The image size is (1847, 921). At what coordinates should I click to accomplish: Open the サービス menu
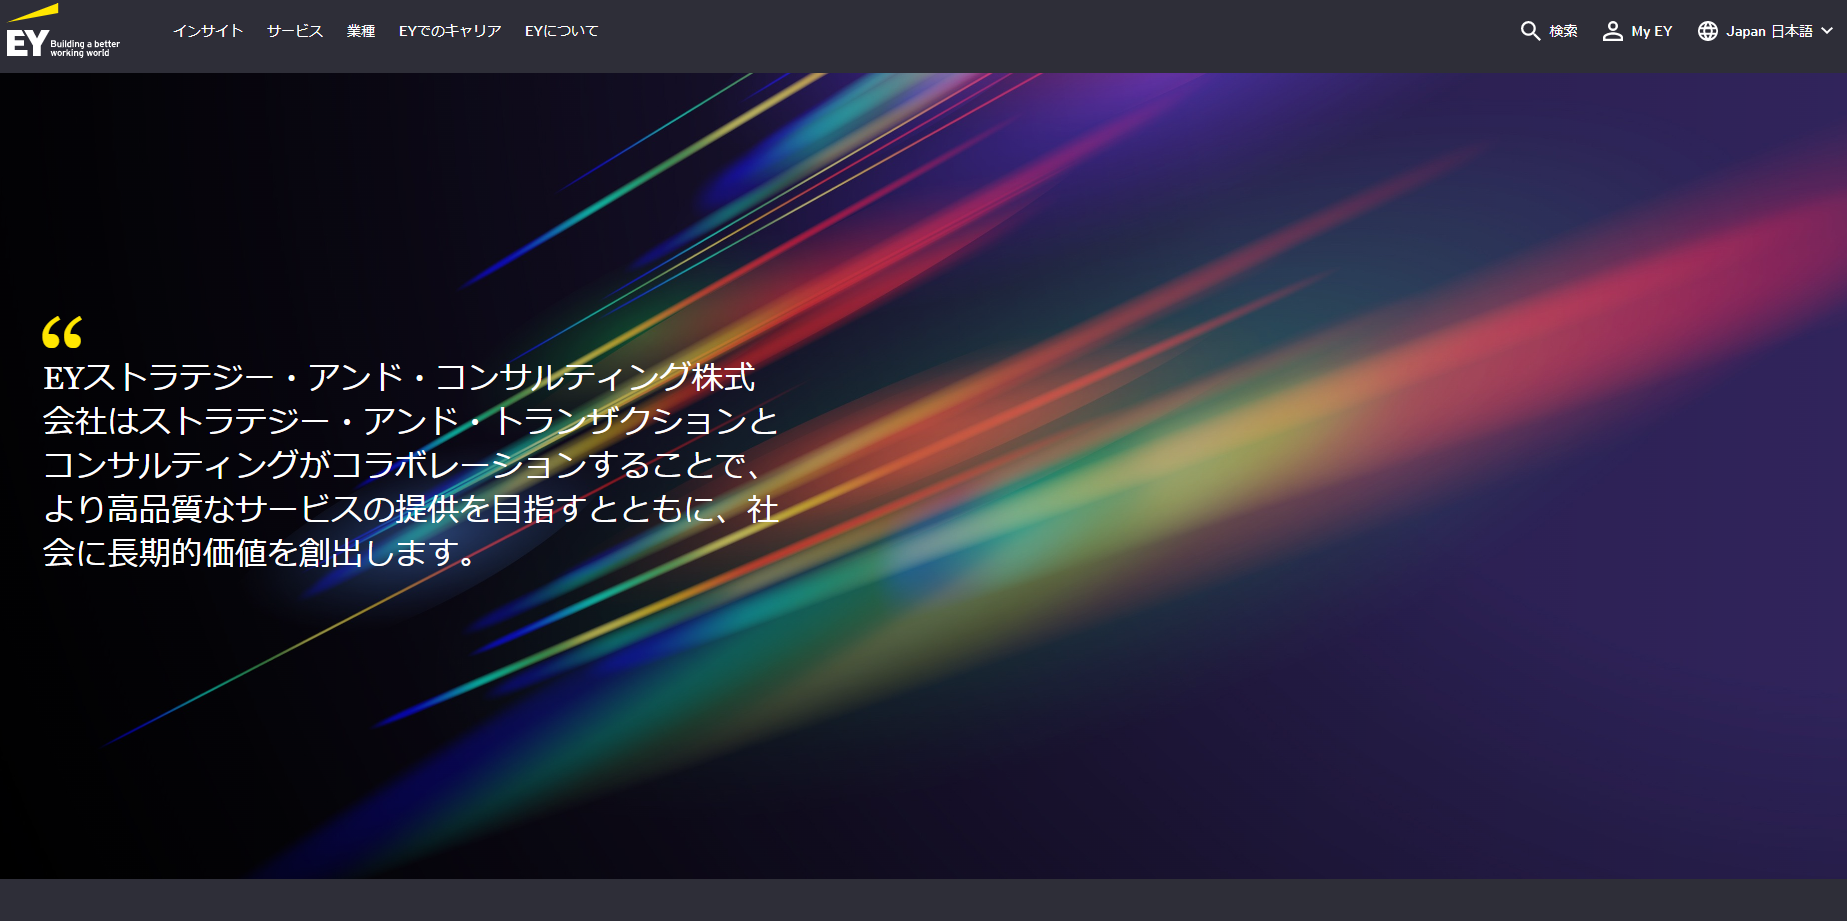(x=295, y=31)
